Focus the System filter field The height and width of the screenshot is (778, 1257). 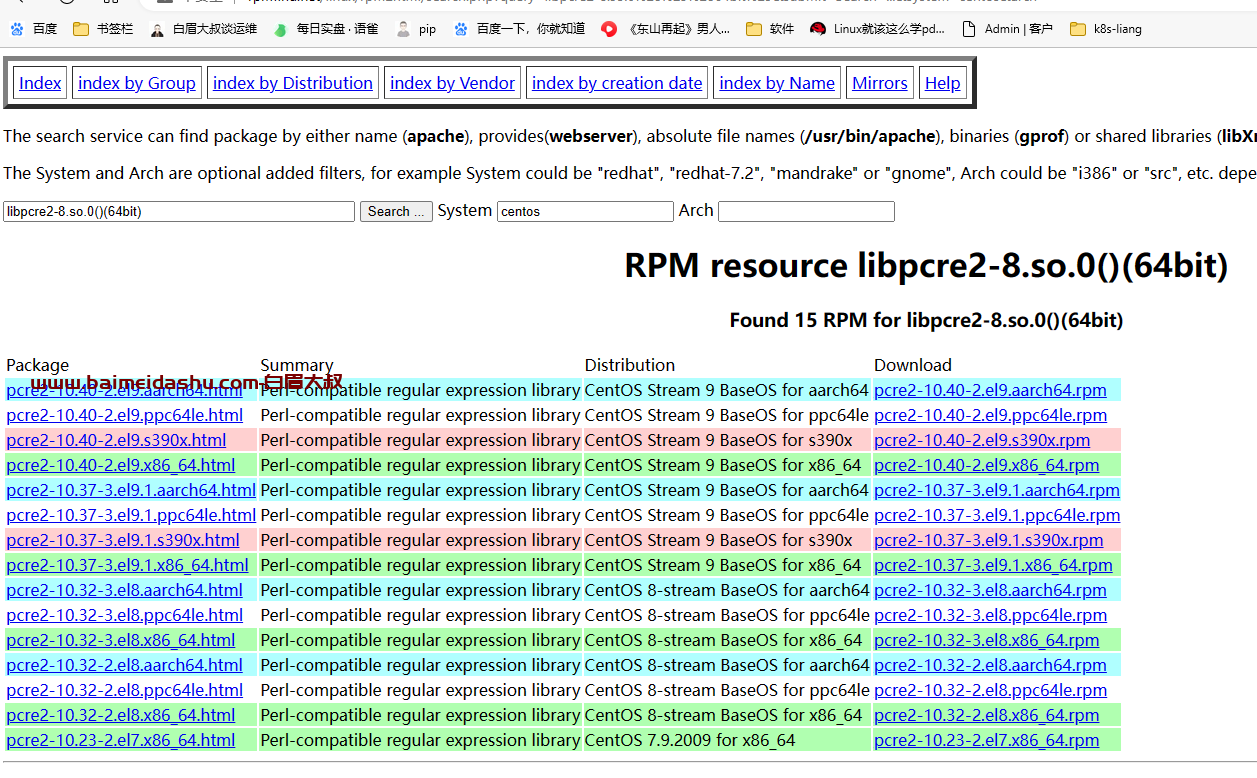click(585, 211)
